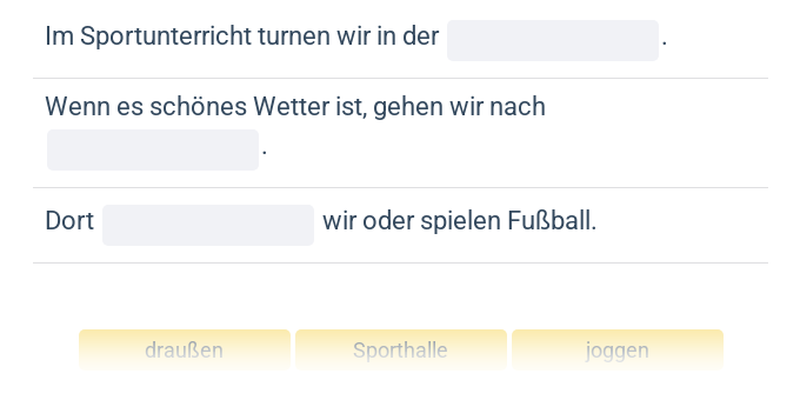This screenshot has height=400, width=800.
Task: Click the blank after 'turnen wir in der'
Action: [552, 40]
